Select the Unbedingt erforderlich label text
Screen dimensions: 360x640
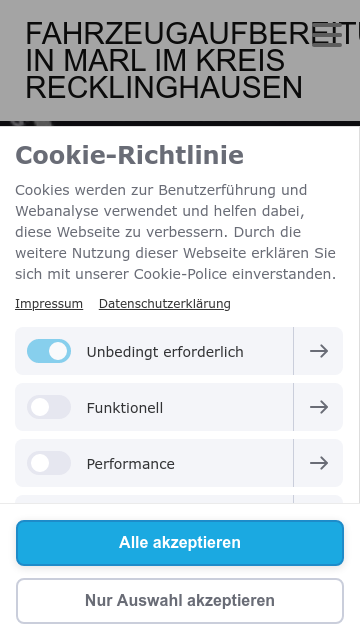[x=165, y=352]
